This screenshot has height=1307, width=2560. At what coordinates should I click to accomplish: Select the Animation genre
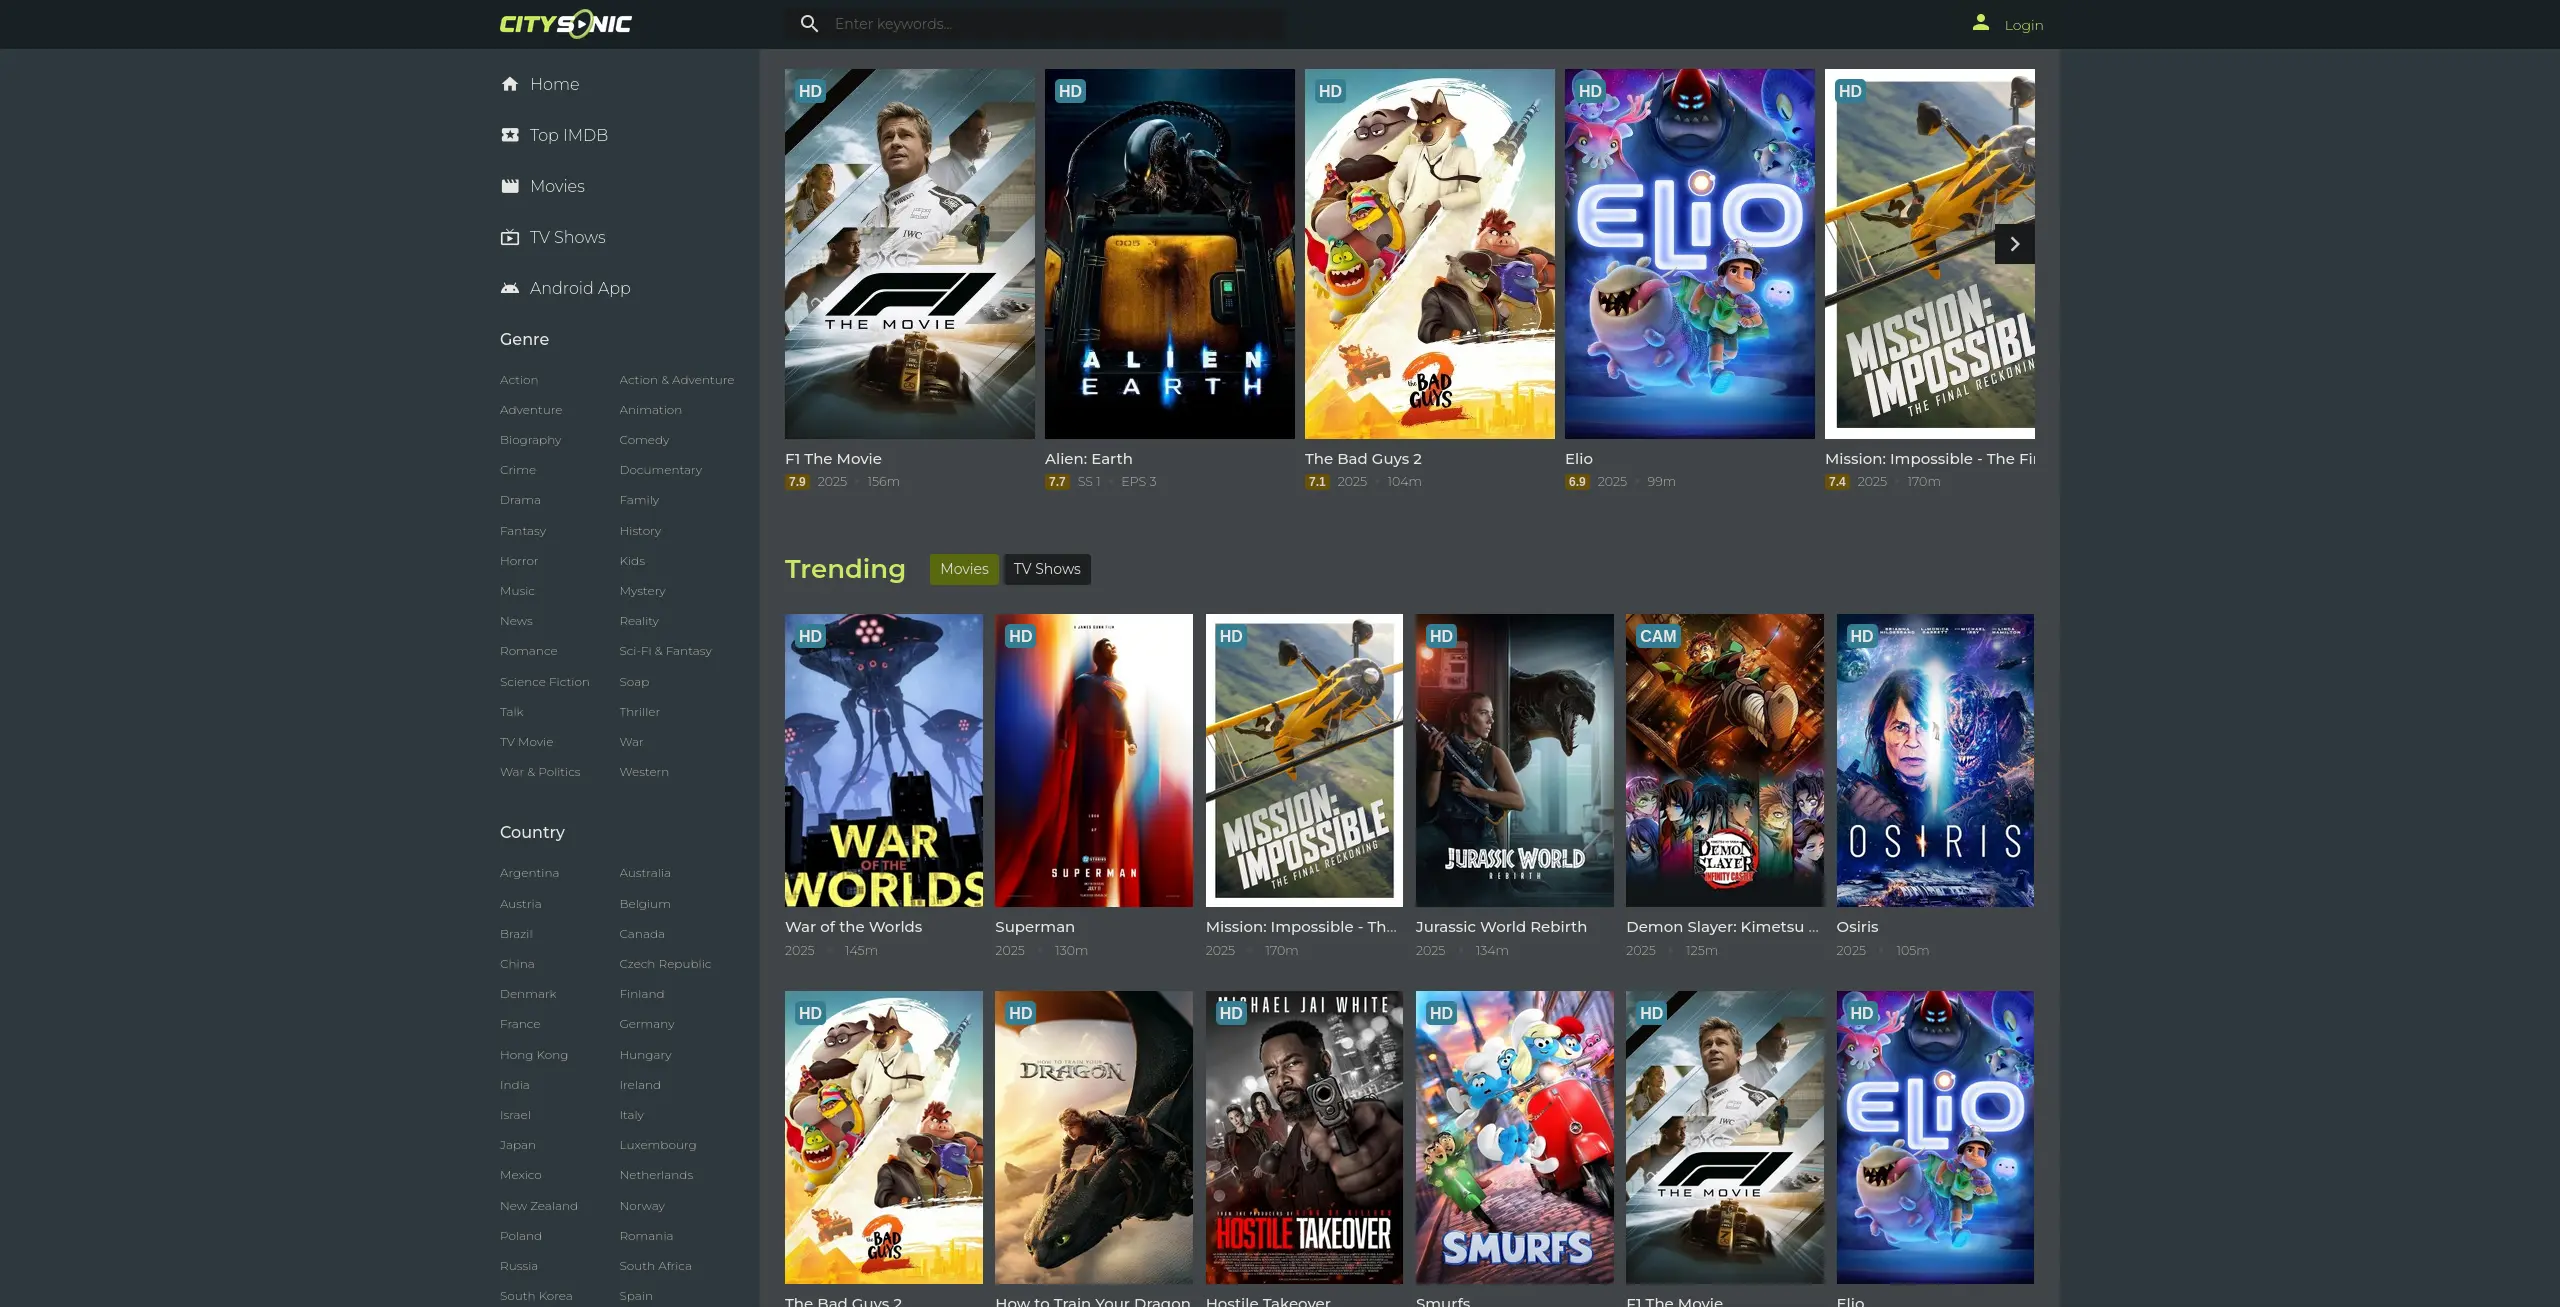pyautogui.click(x=650, y=410)
